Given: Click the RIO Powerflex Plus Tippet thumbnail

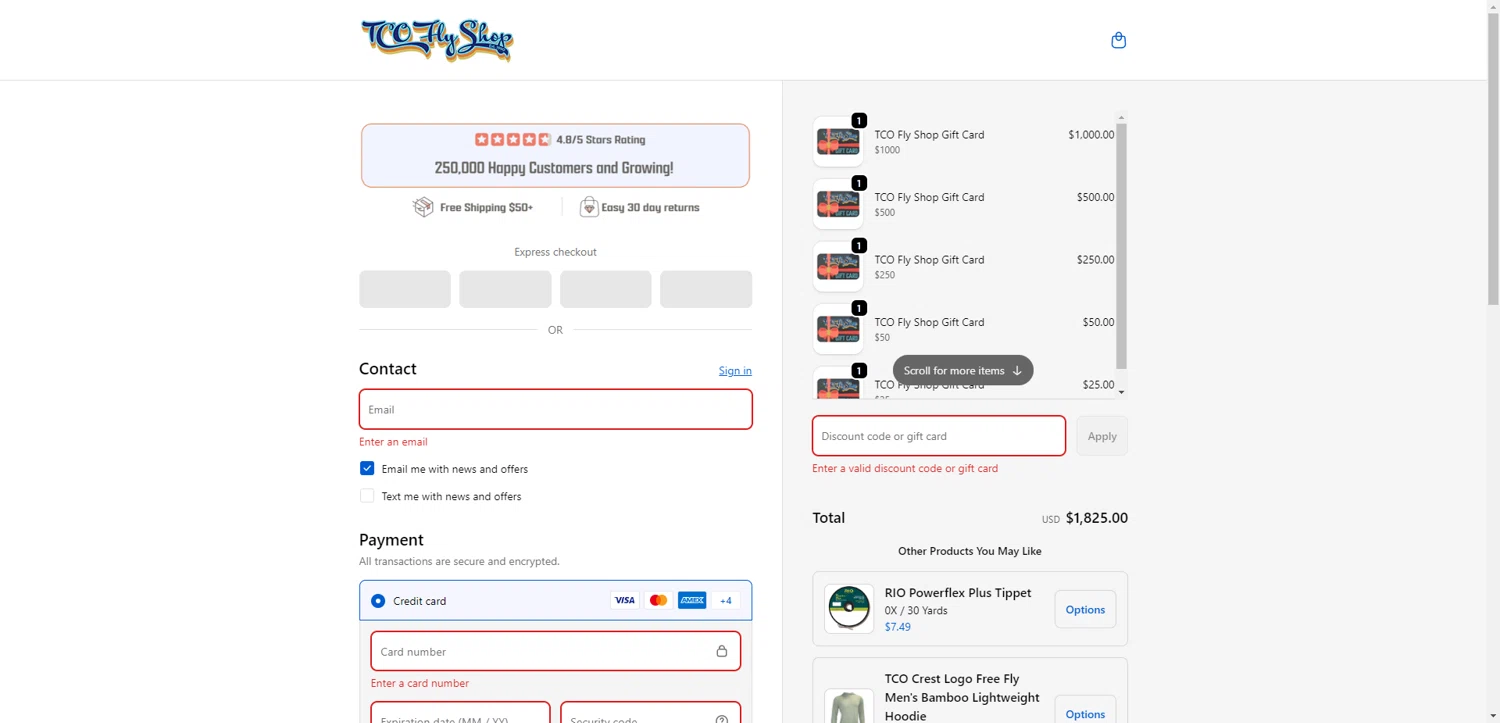Looking at the screenshot, I should (849, 609).
